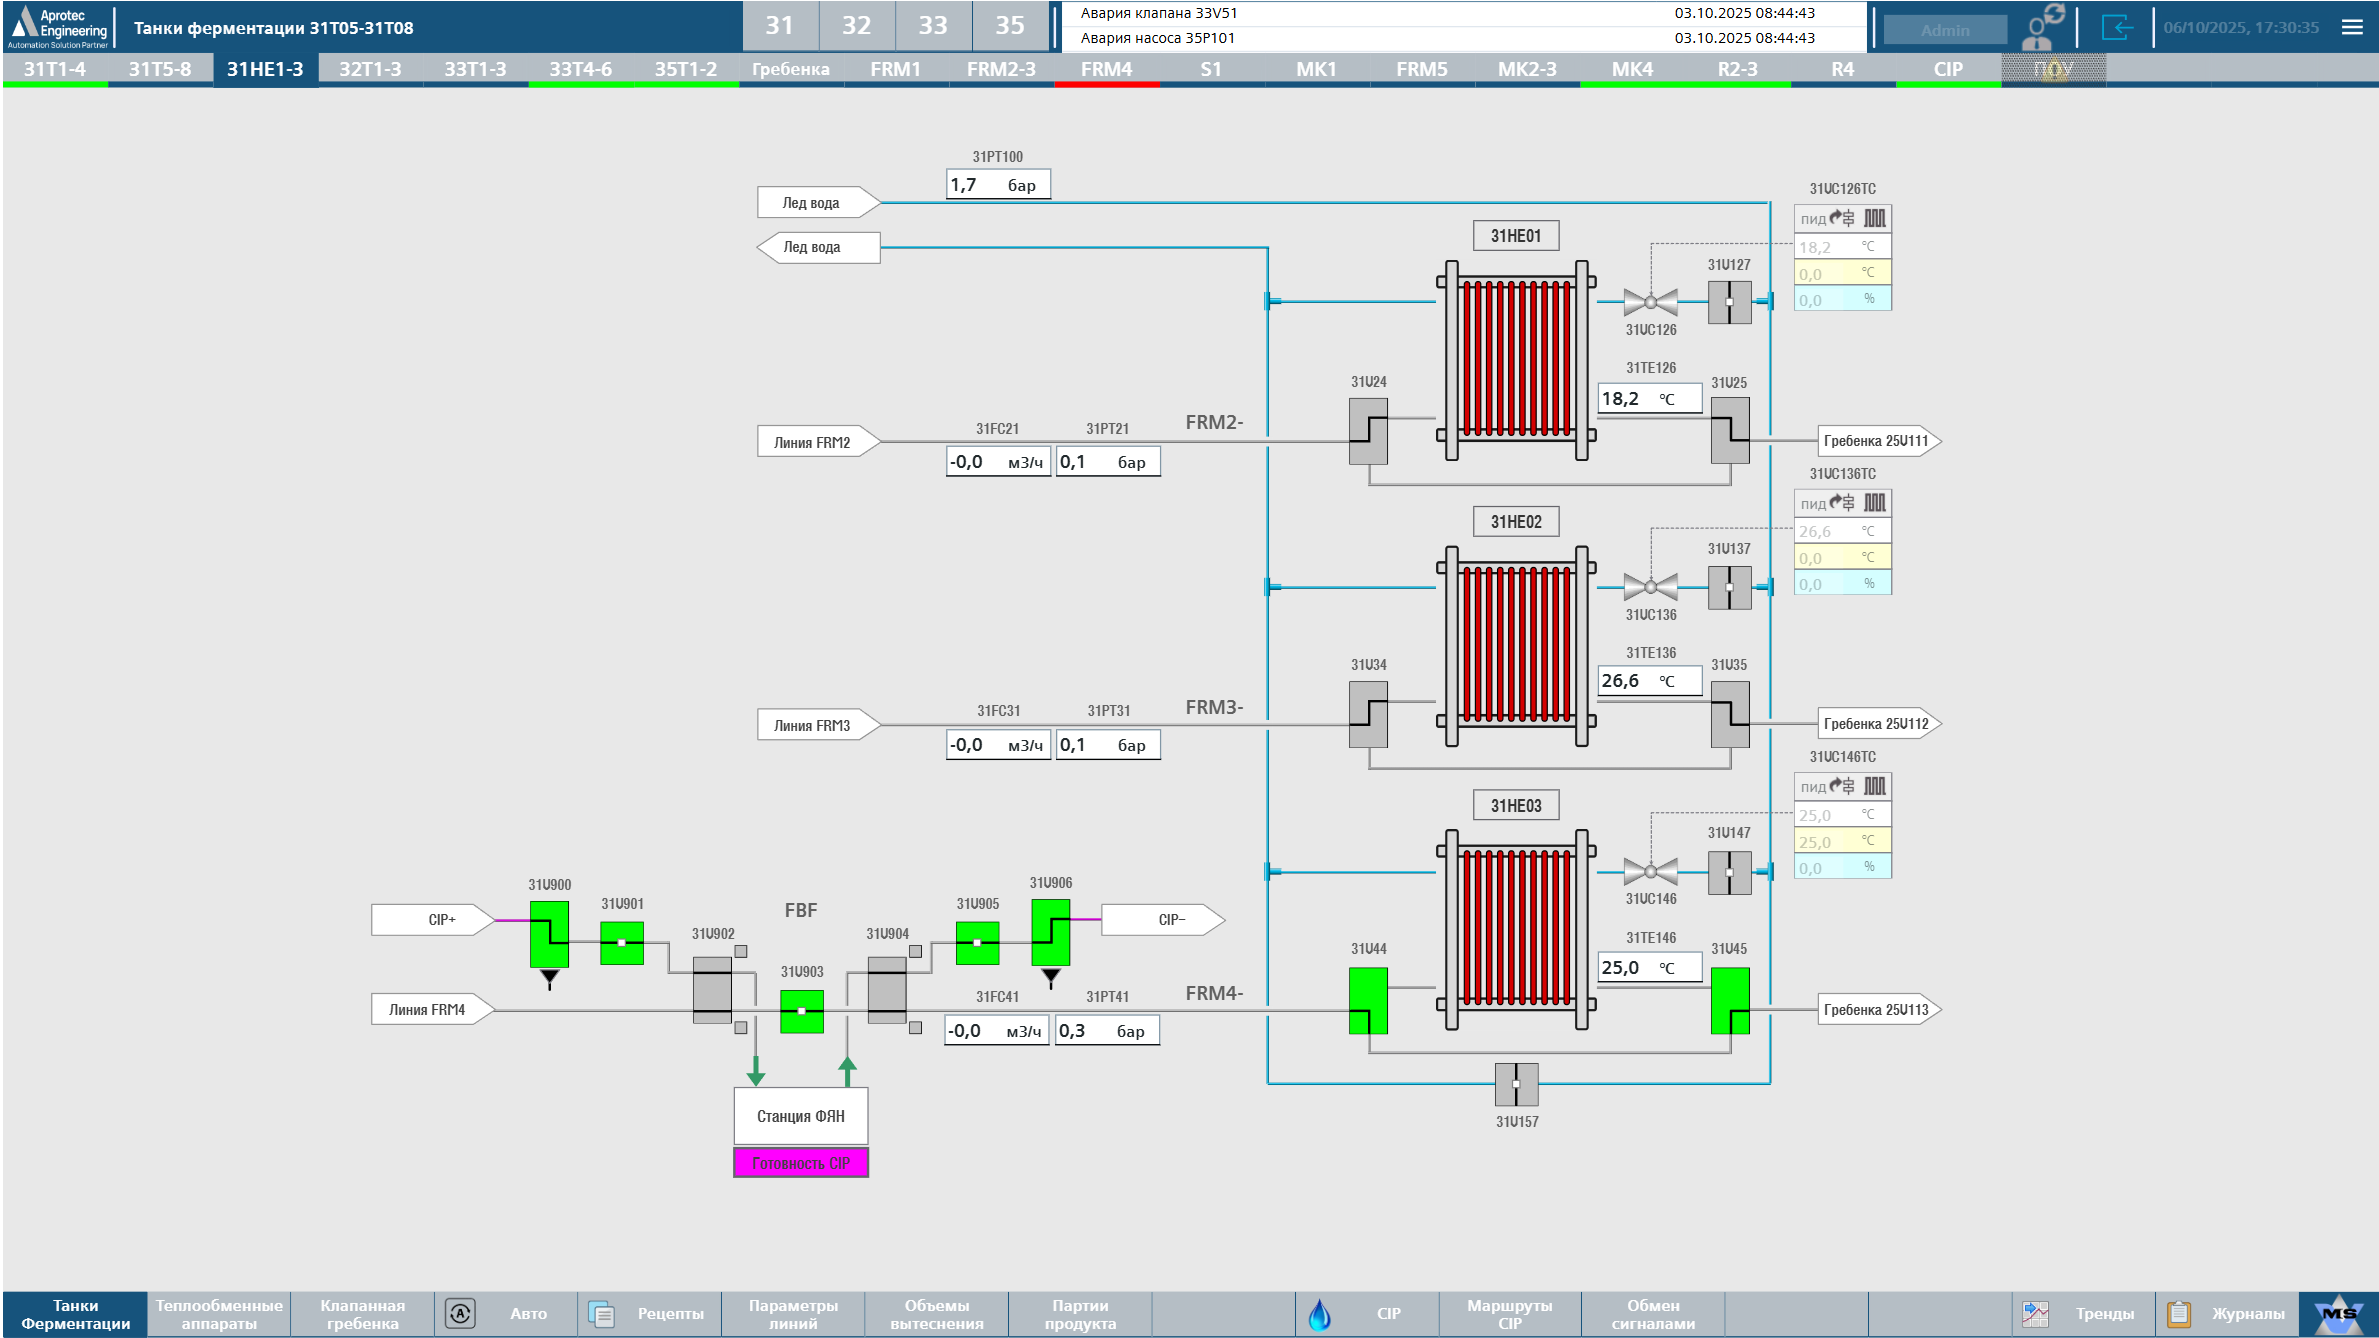Toggle bypass valve 31U157
This screenshot has width=2379, height=1338.
coord(1516,1084)
